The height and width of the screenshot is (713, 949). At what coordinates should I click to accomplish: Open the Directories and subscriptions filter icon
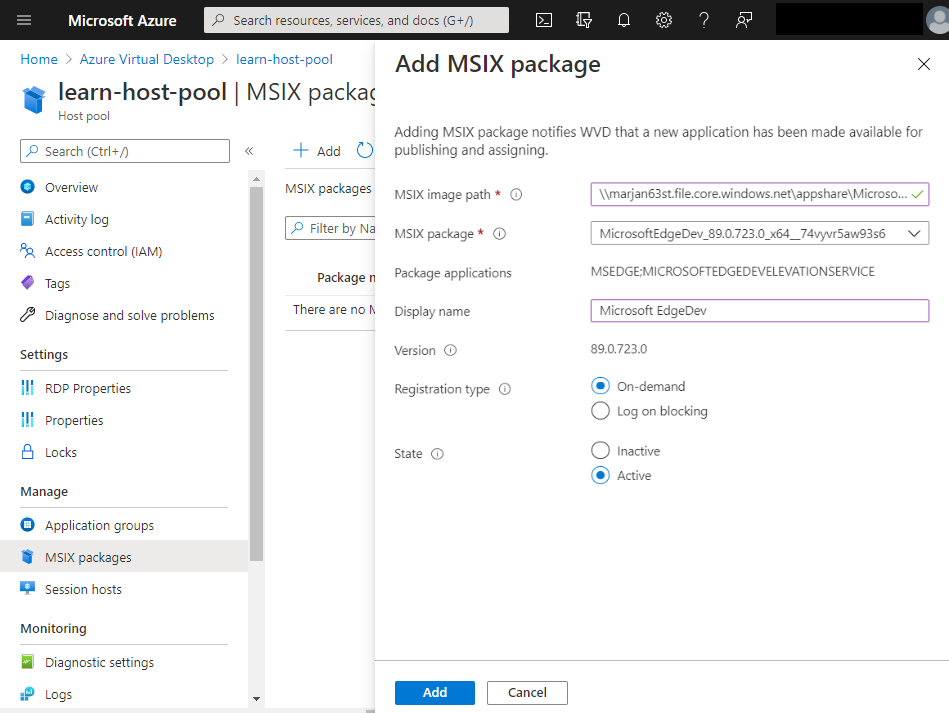pos(583,20)
